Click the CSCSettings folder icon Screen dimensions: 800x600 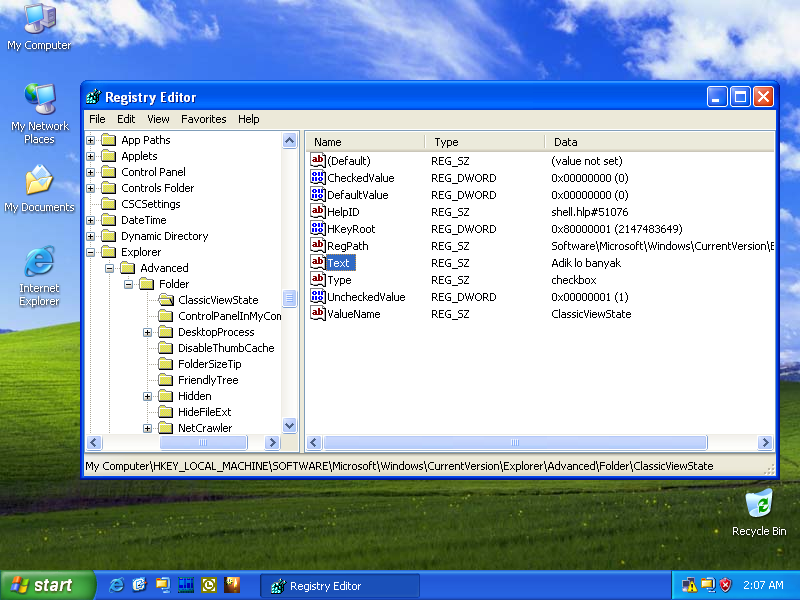[x=108, y=204]
